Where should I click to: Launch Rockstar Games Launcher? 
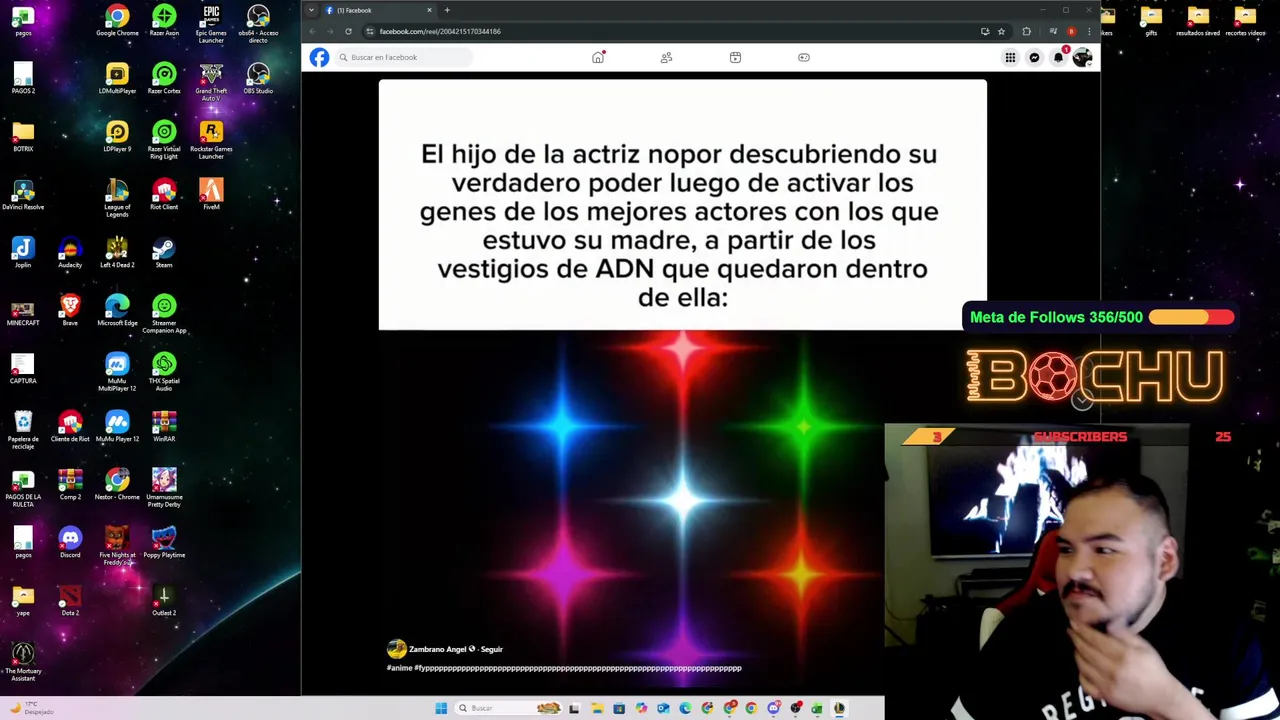pyautogui.click(x=211, y=140)
